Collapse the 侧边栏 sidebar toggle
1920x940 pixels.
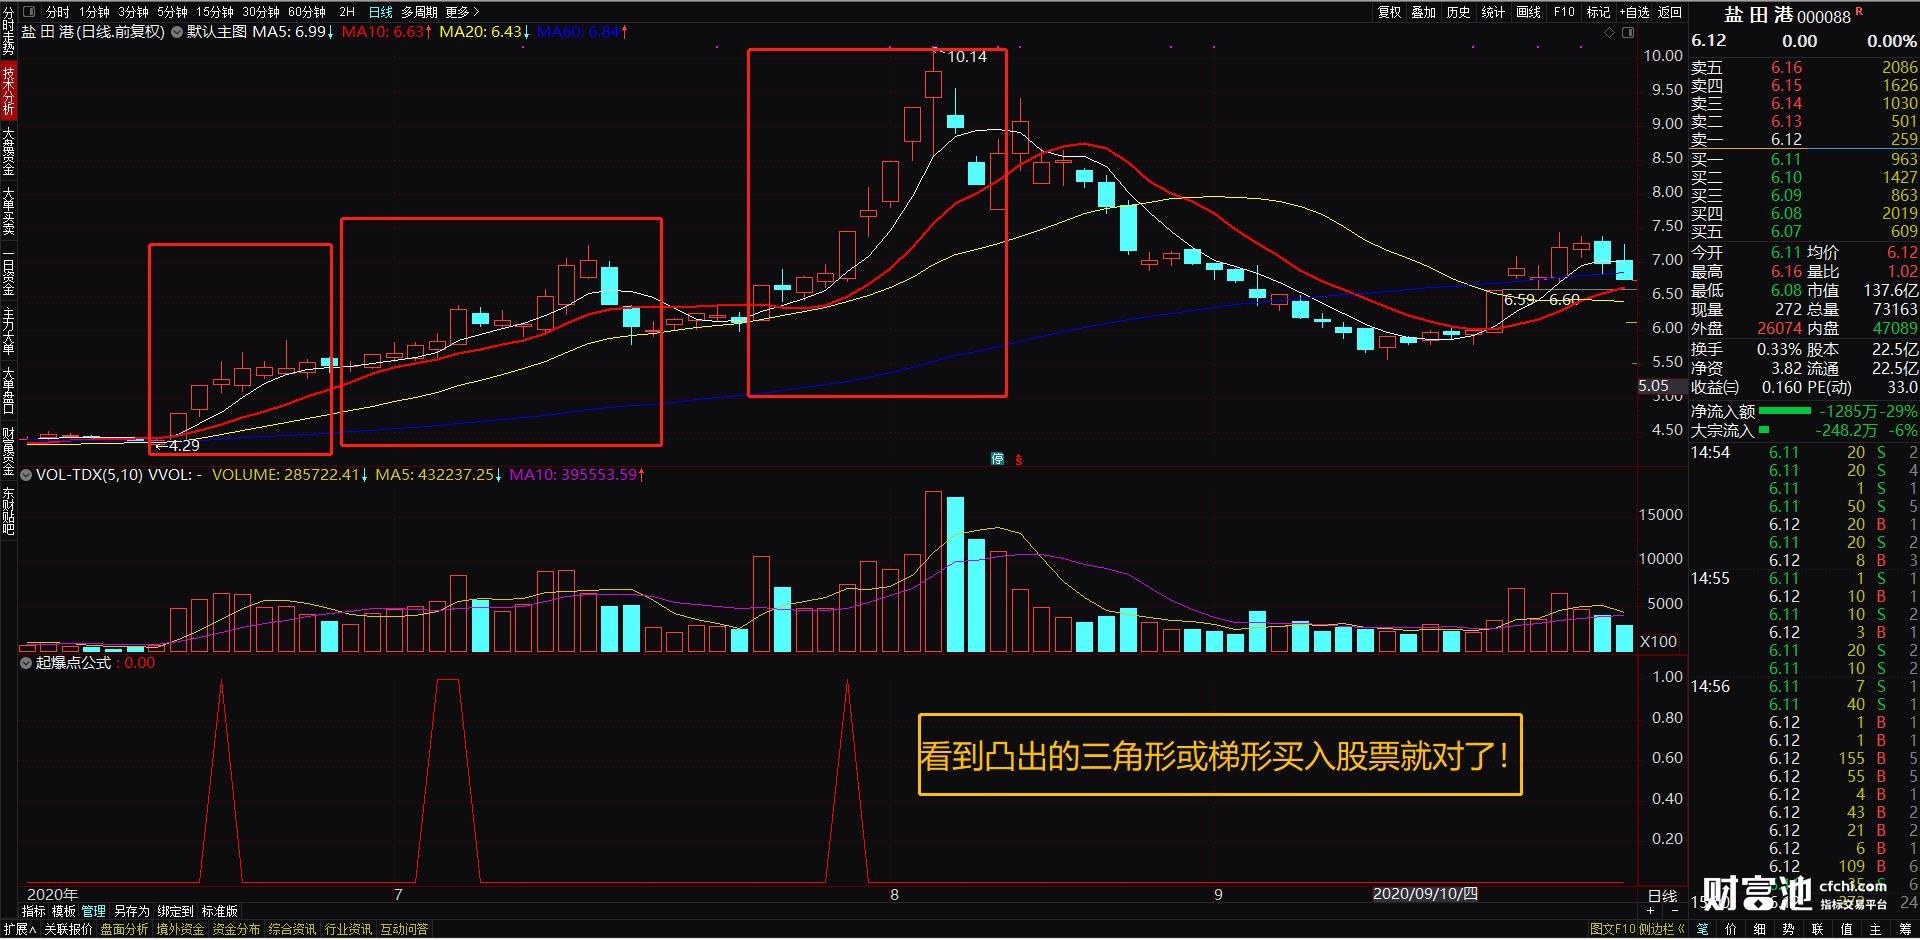coord(1662,929)
